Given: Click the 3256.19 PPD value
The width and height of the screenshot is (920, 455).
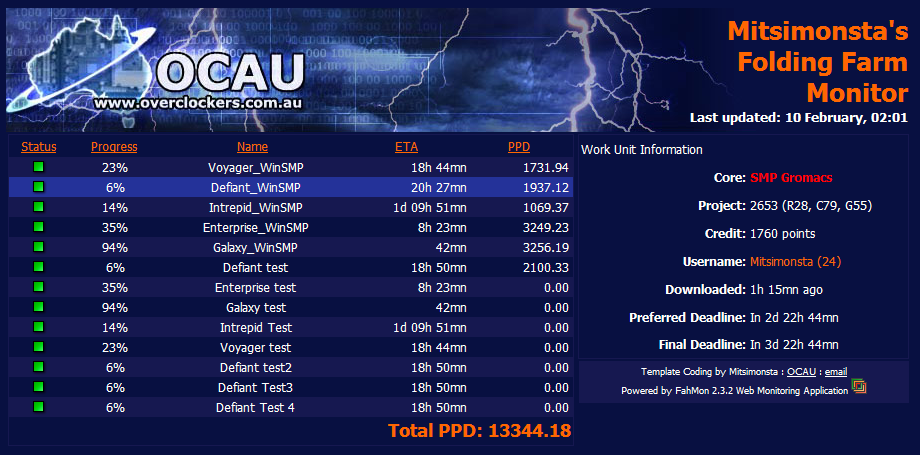Looking at the screenshot, I should (x=546, y=248).
